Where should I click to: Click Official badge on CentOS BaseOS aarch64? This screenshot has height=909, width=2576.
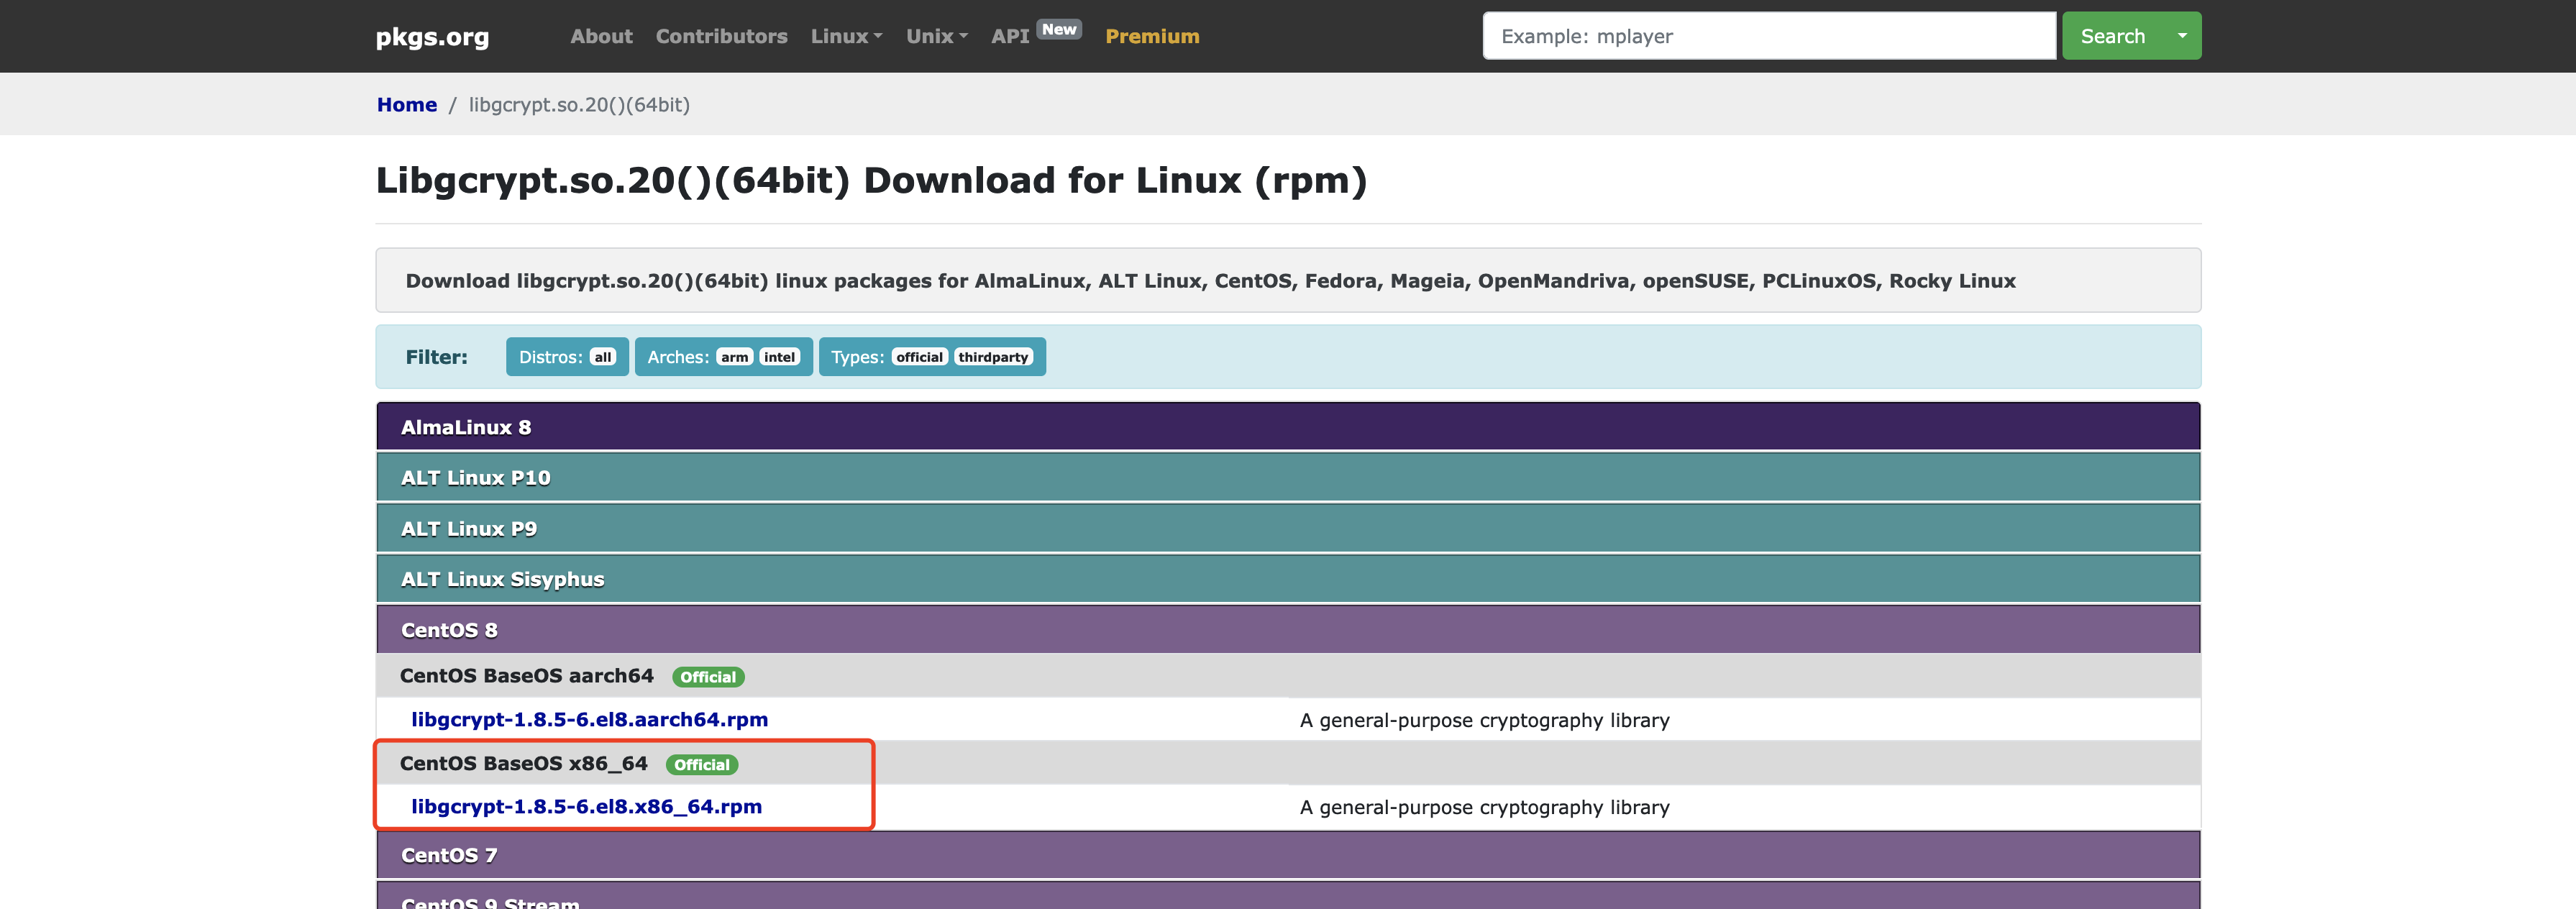708,677
